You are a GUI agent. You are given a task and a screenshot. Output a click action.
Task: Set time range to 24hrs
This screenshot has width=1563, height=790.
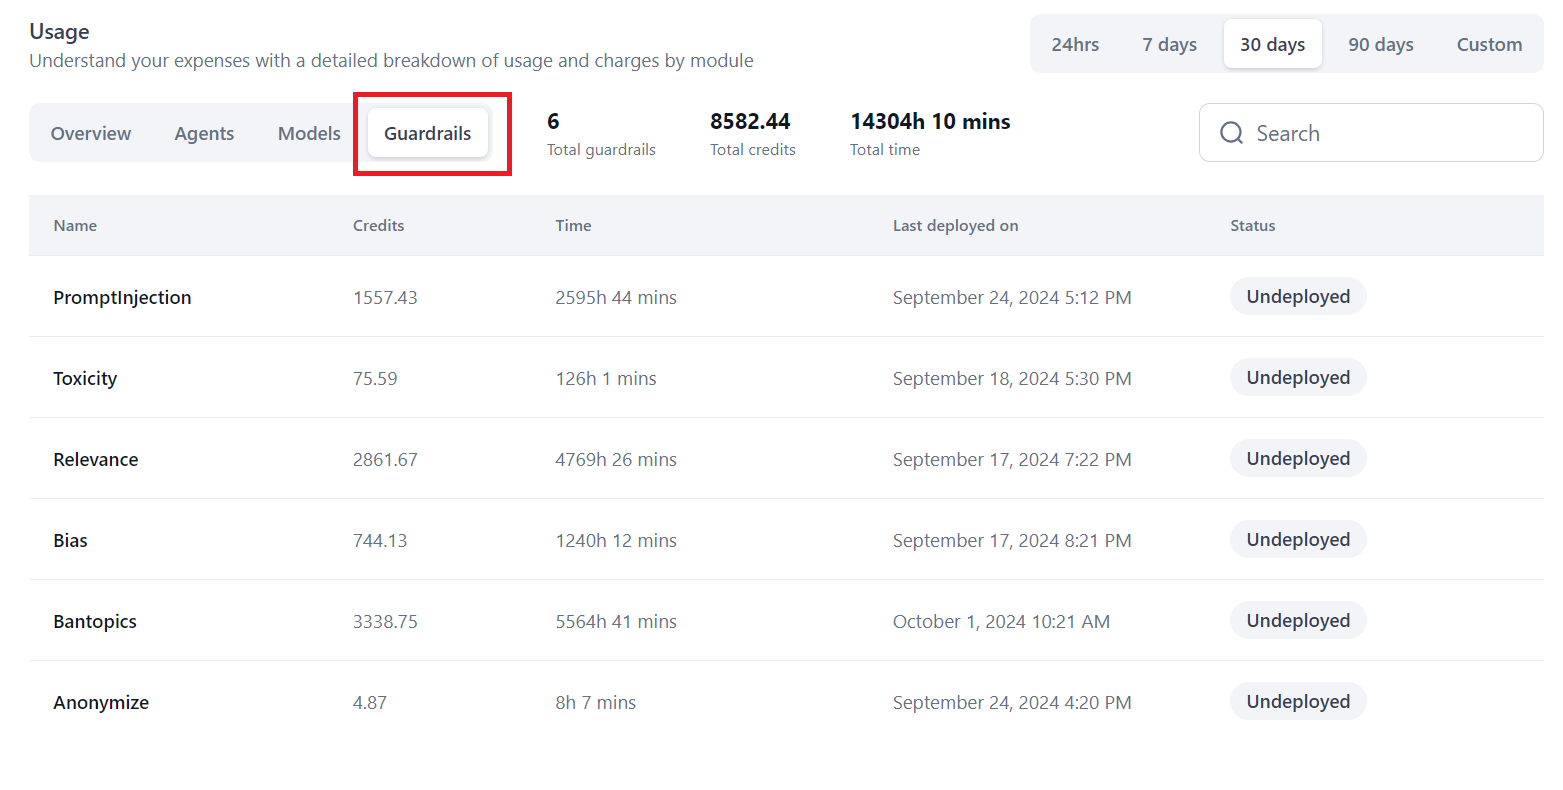[1075, 44]
